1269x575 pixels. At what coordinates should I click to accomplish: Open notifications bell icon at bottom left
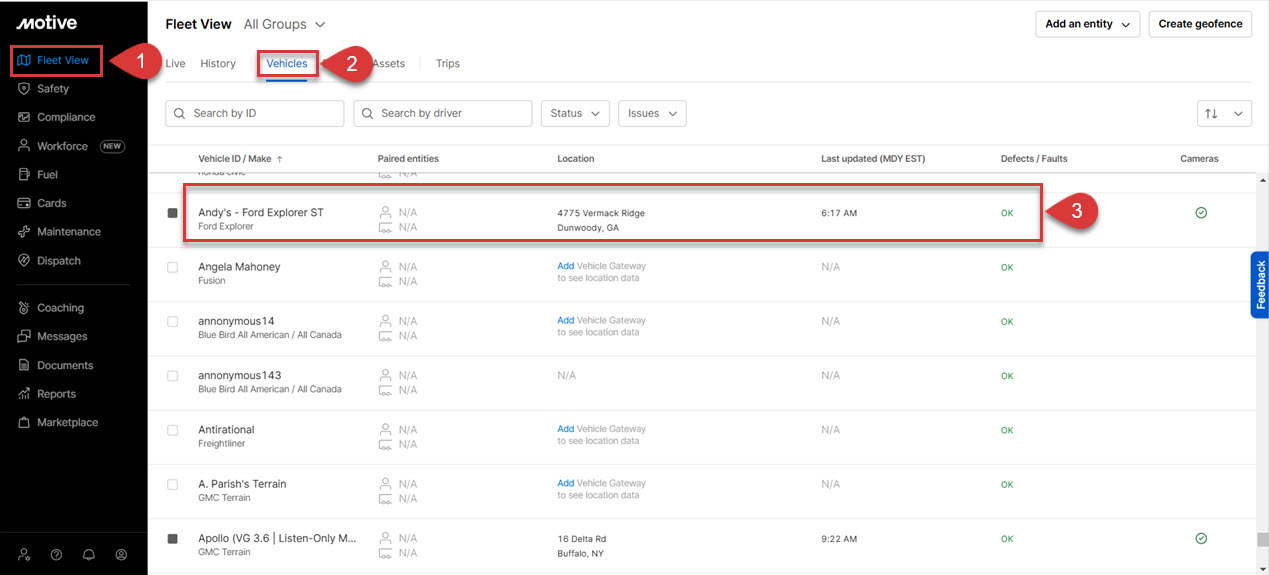pos(89,554)
